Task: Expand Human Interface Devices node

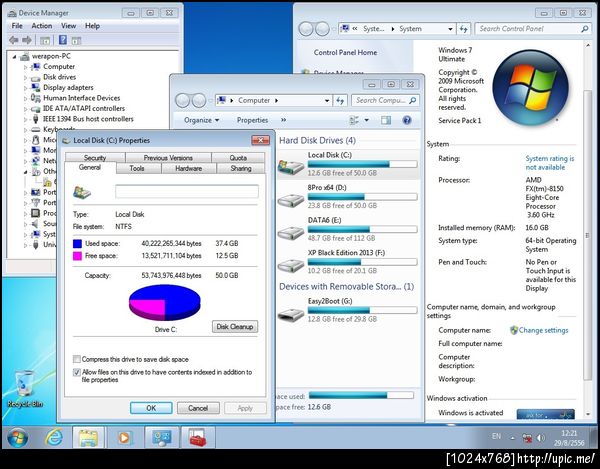Action: point(25,99)
